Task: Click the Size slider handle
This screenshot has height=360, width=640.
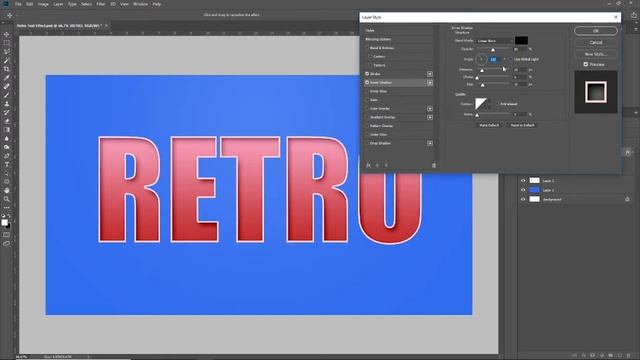Action: tap(482, 85)
